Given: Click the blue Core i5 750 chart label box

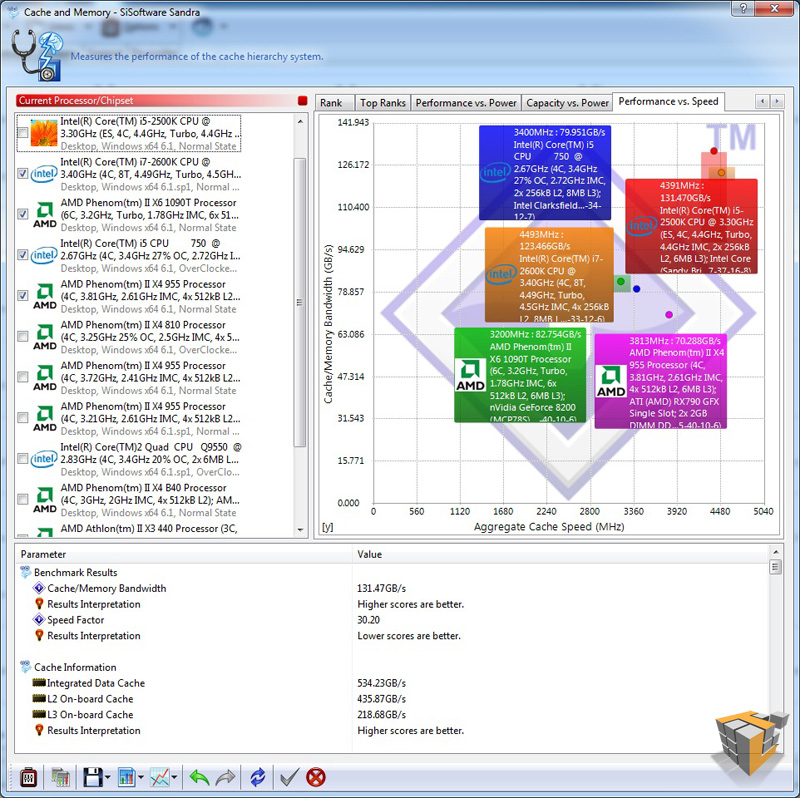Looking at the screenshot, I should [x=545, y=173].
